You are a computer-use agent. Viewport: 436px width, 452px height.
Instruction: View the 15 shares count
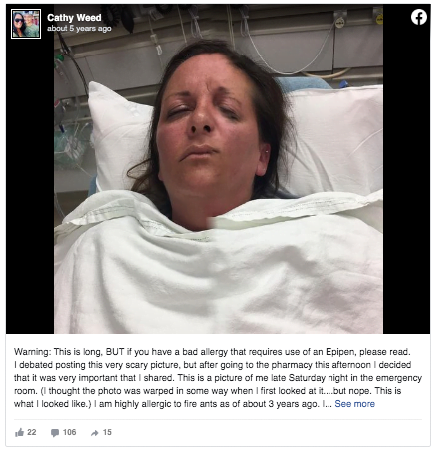(107, 432)
